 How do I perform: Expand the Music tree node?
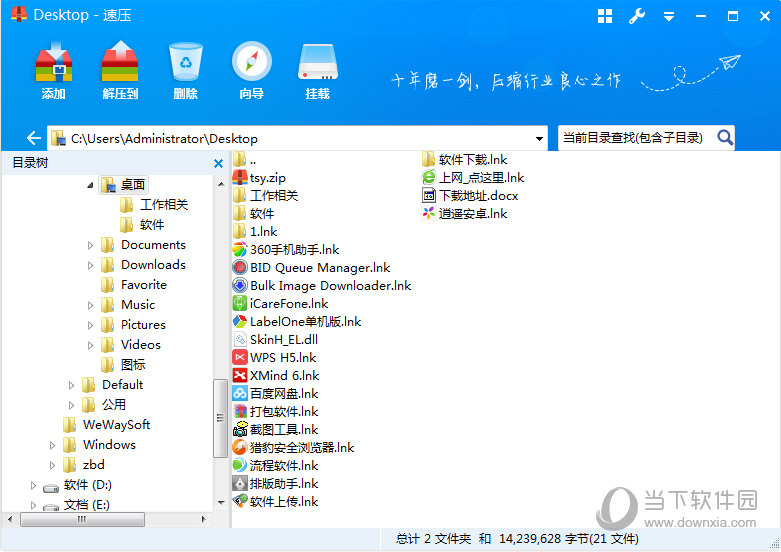(x=90, y=305)
